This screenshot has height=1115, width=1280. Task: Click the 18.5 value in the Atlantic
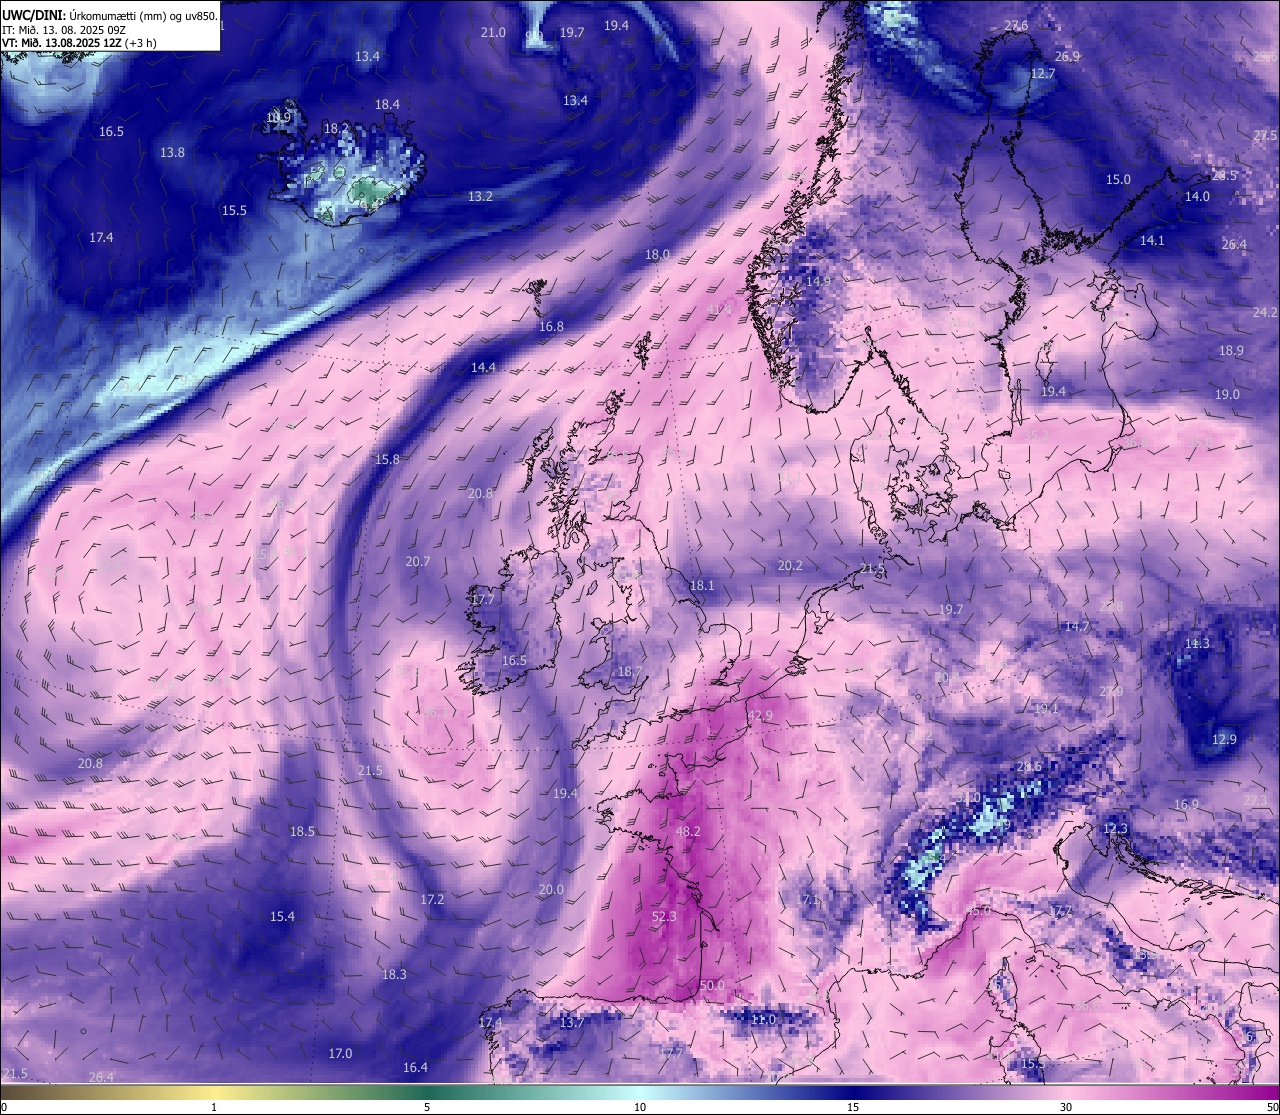(302, 831)
